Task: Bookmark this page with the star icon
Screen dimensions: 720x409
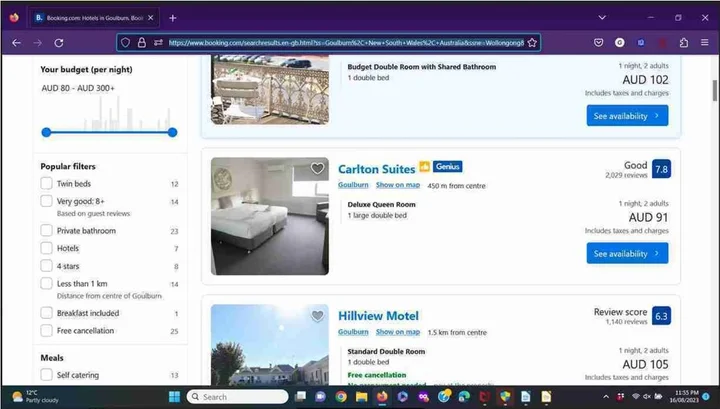Action: tap(532, 43)
